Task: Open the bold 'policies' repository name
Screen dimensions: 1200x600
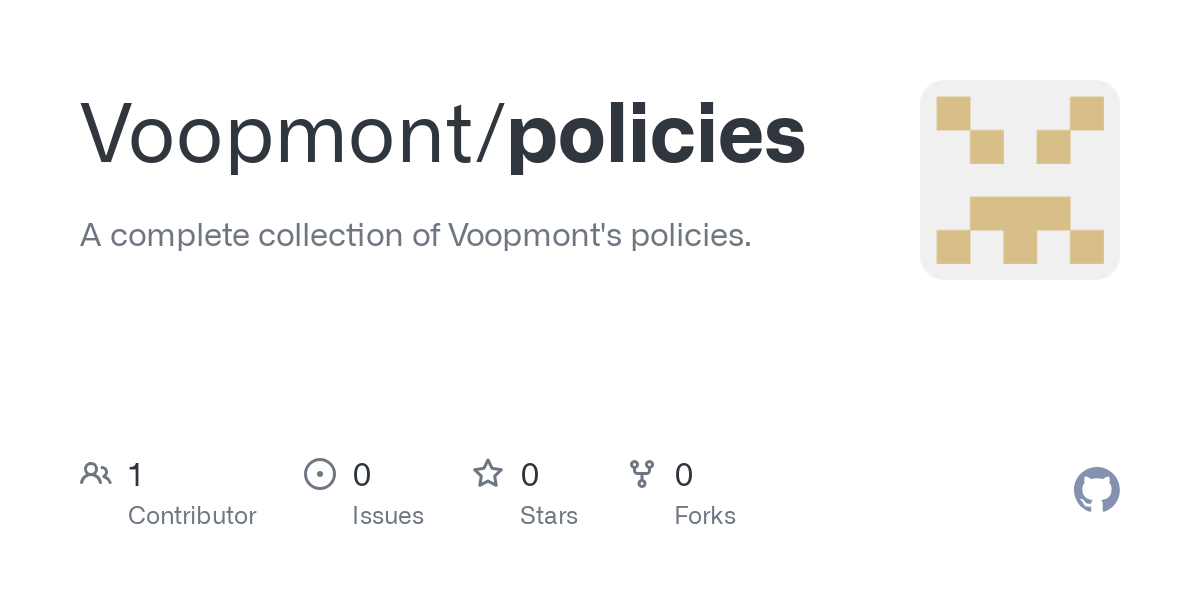Action: click(656, 135)
